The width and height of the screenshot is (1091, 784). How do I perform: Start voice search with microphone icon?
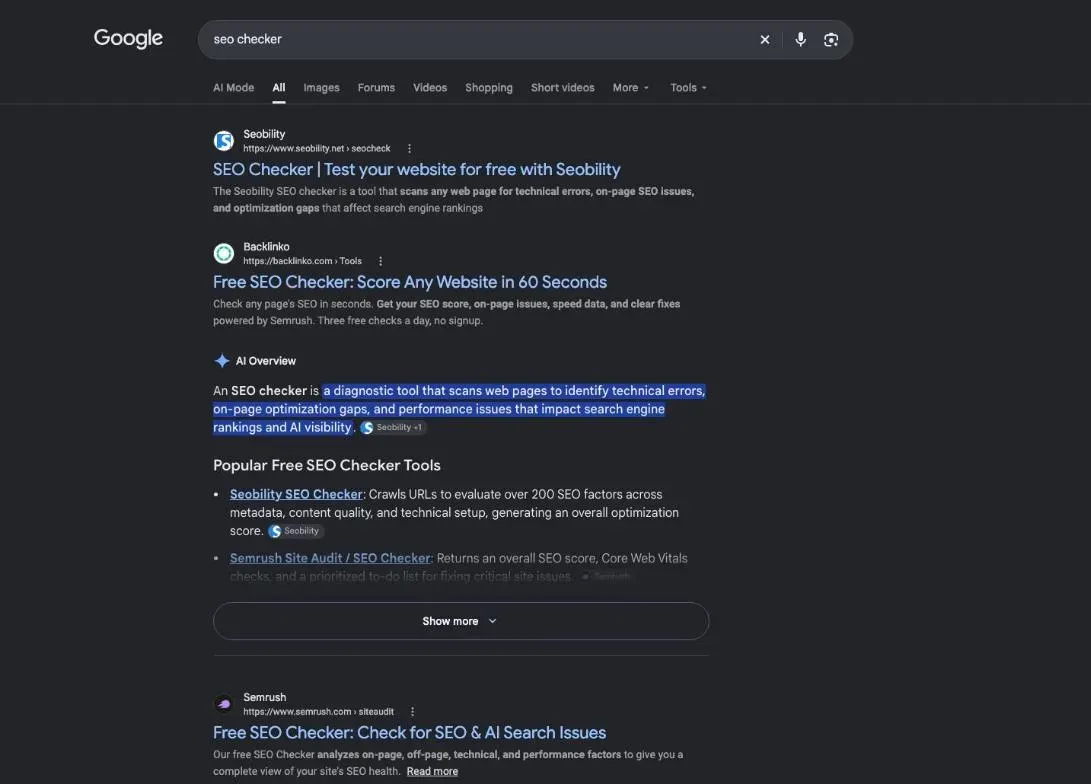[x=801, y=40]
